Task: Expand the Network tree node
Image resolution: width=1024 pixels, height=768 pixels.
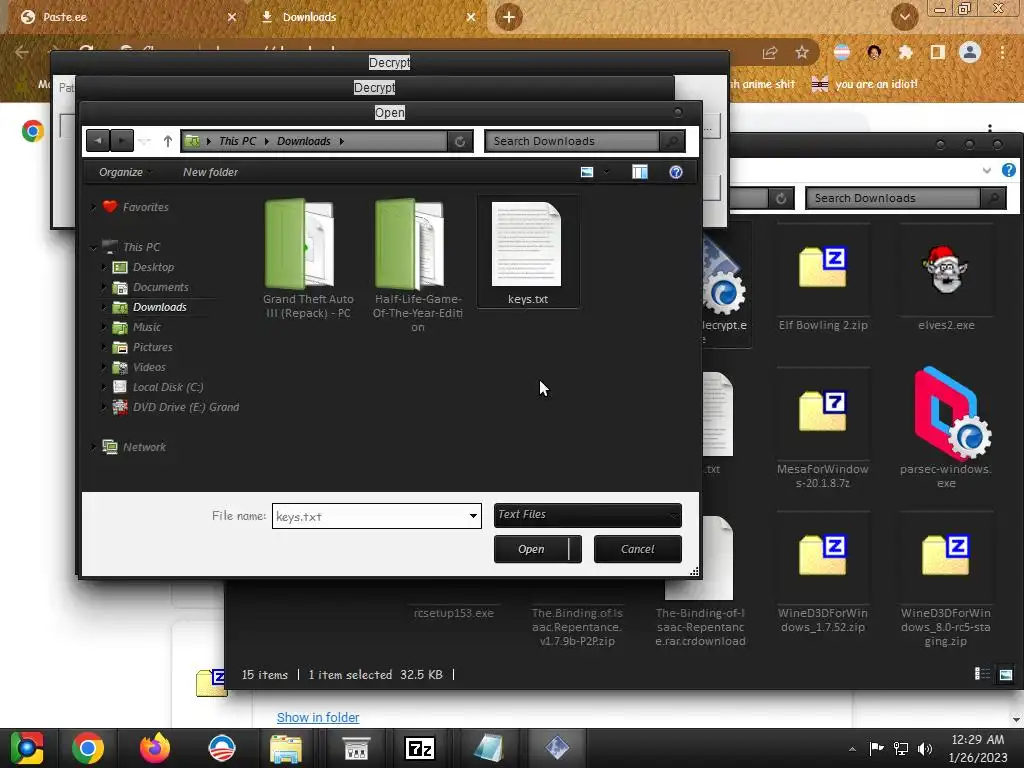Action: [x=93, y=447]
